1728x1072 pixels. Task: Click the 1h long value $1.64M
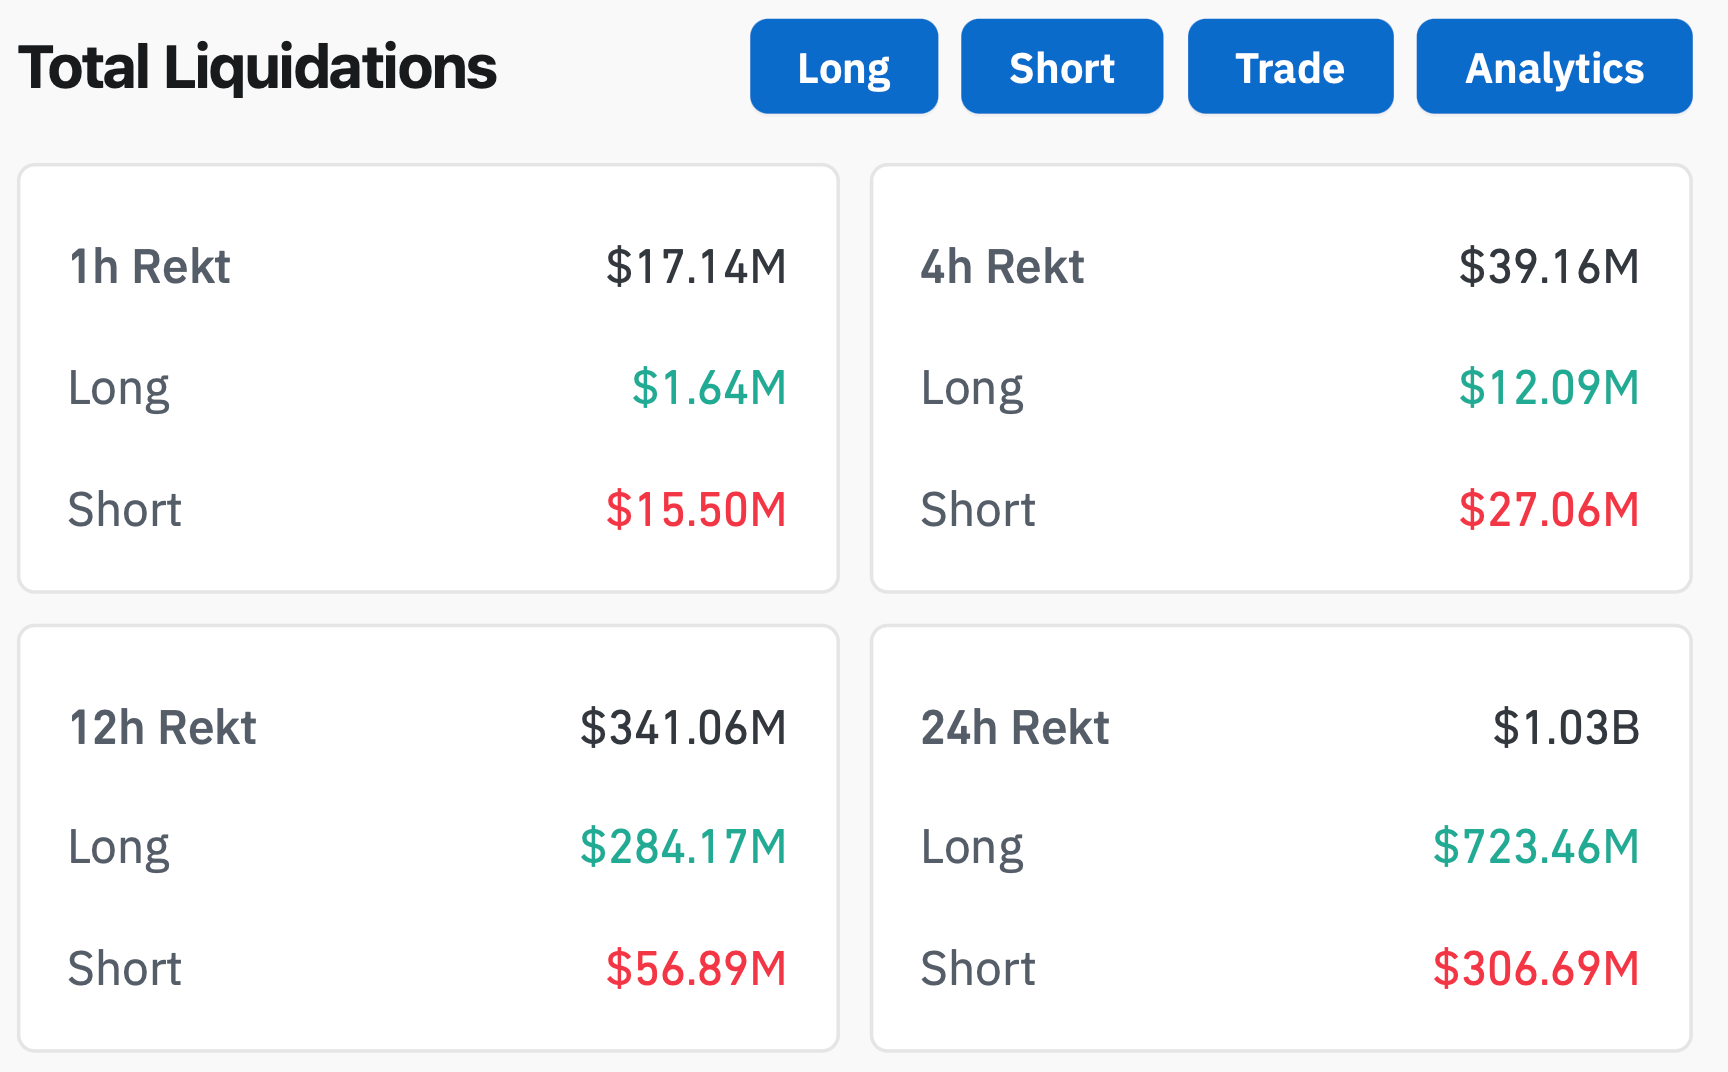click(x=709, y=388)
